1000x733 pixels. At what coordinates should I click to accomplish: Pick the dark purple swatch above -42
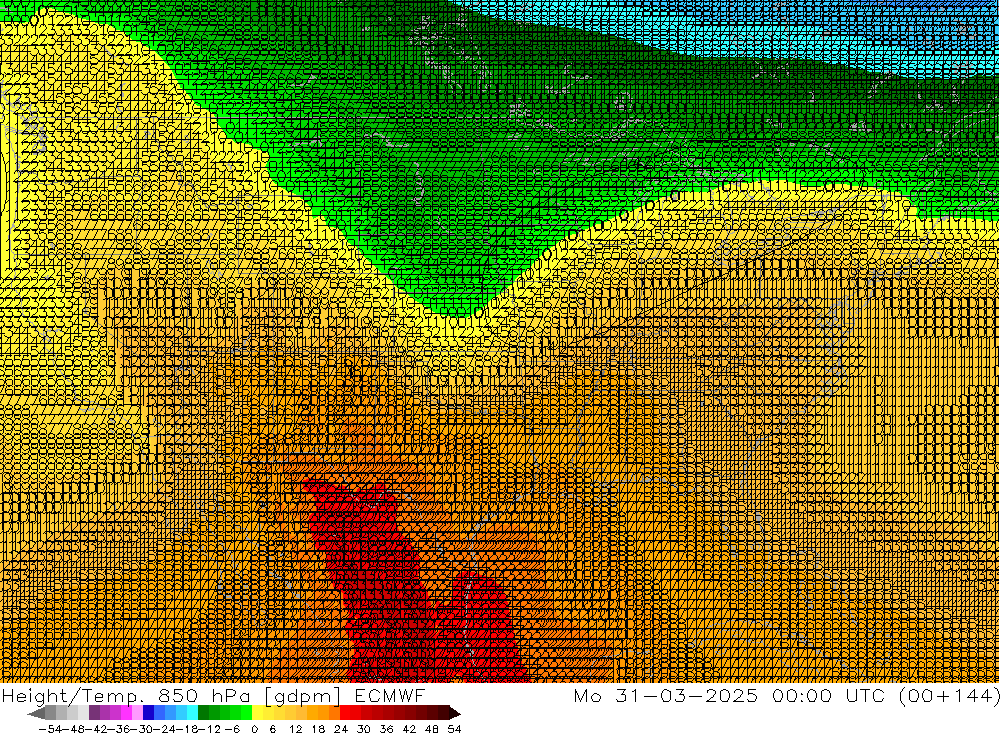94,713
